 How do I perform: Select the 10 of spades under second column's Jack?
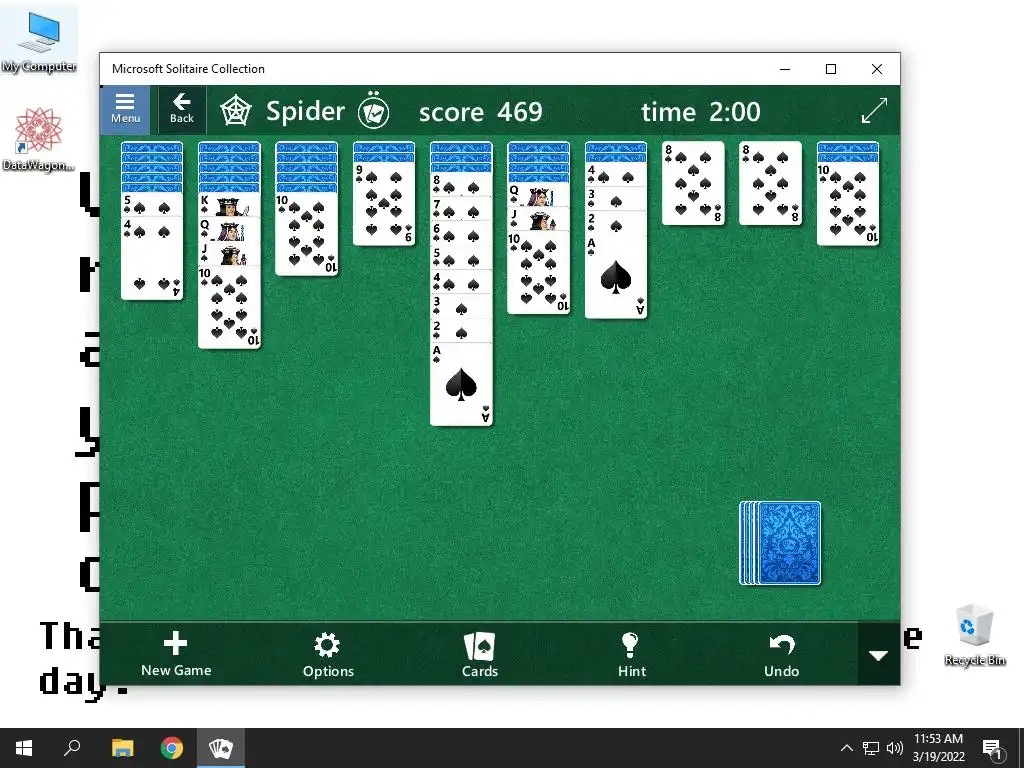[229, 307]
